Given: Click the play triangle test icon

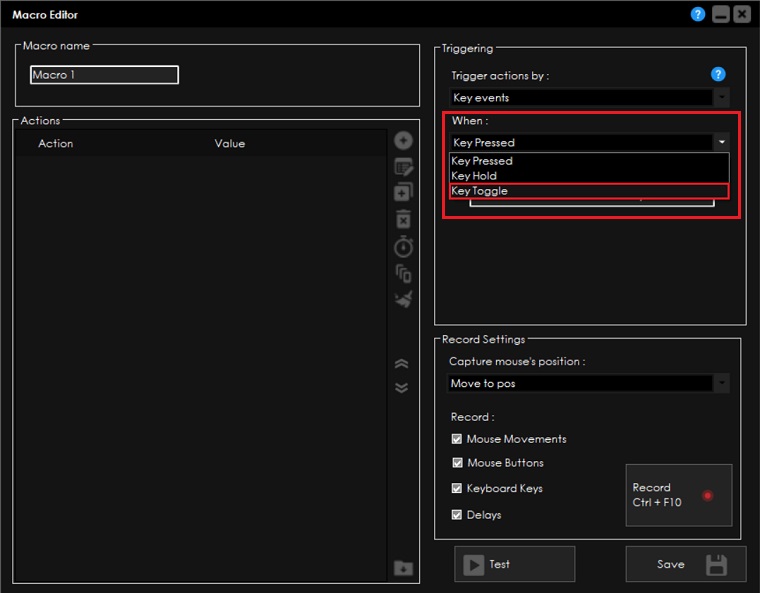Looking at the screenshot, I should pyautogui.click(x=474, y=565).
